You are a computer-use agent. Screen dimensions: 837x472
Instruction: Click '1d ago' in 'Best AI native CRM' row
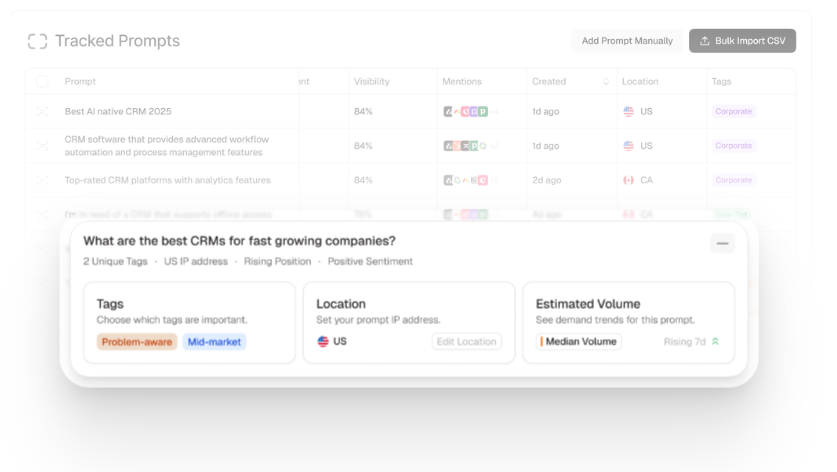545,111
